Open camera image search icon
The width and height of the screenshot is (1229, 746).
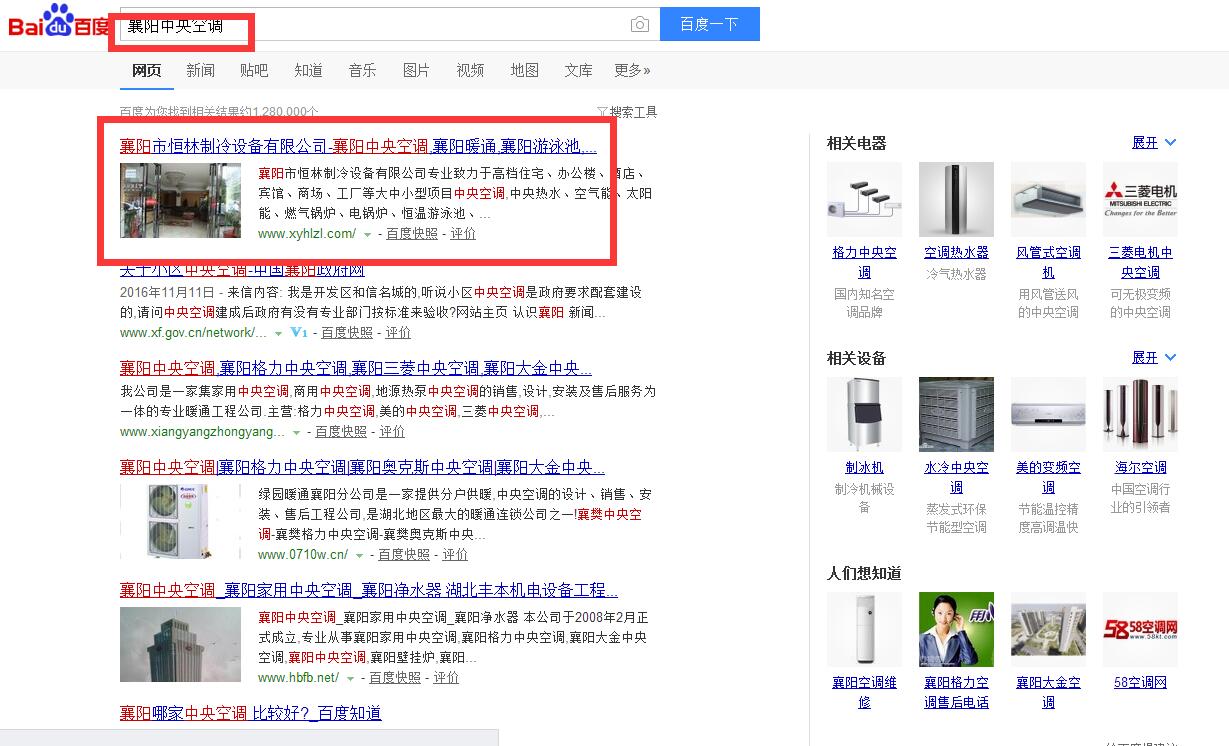(639, 25)
